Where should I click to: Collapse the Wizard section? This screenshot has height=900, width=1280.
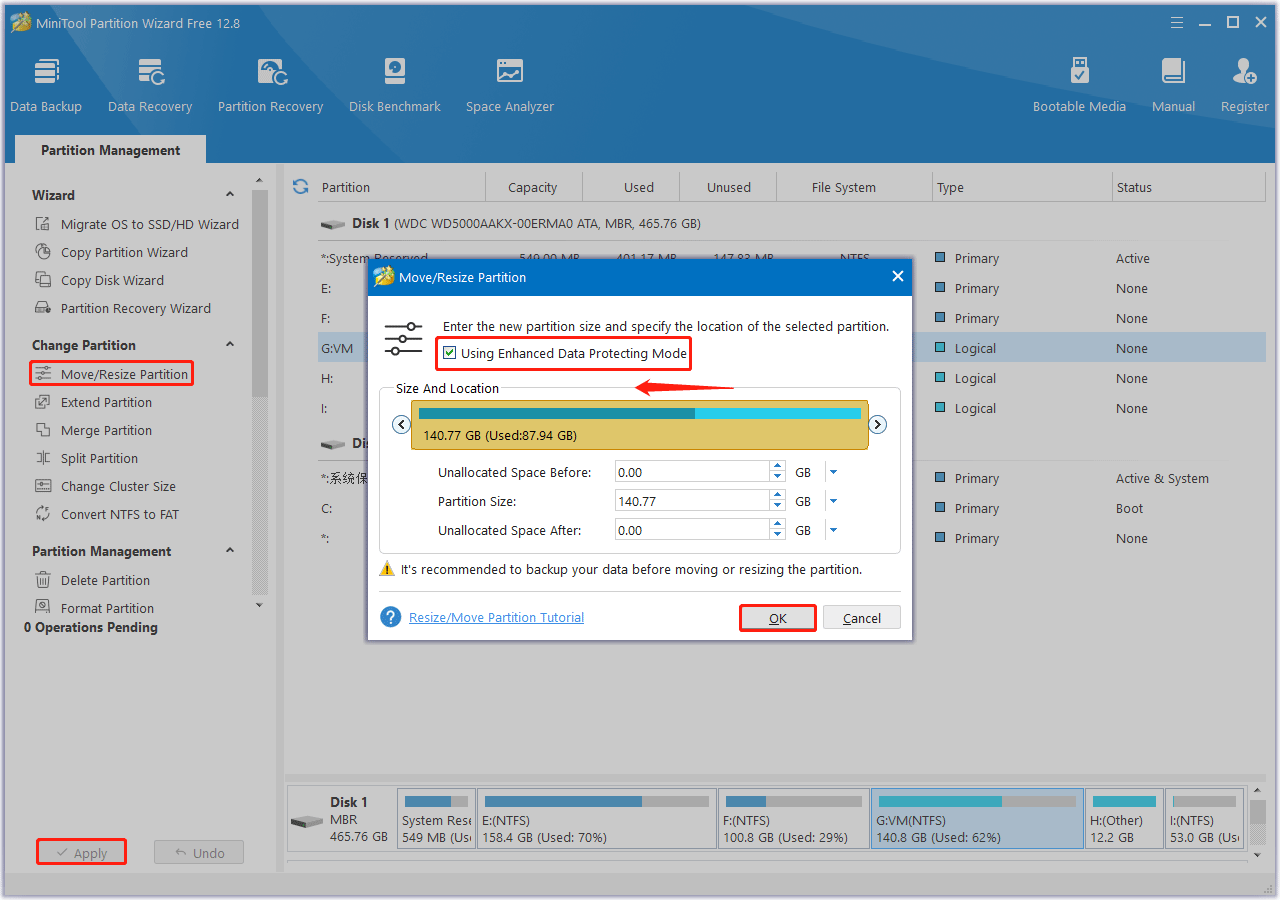coord(230,195)
